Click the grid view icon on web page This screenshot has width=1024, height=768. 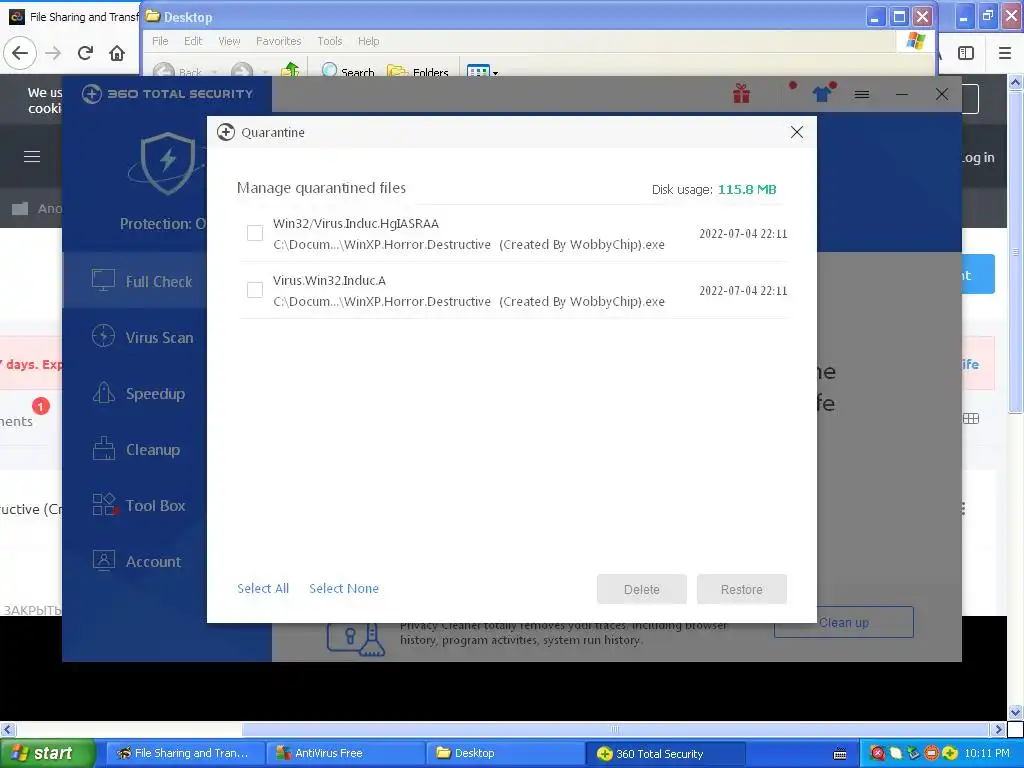point(971,419)
